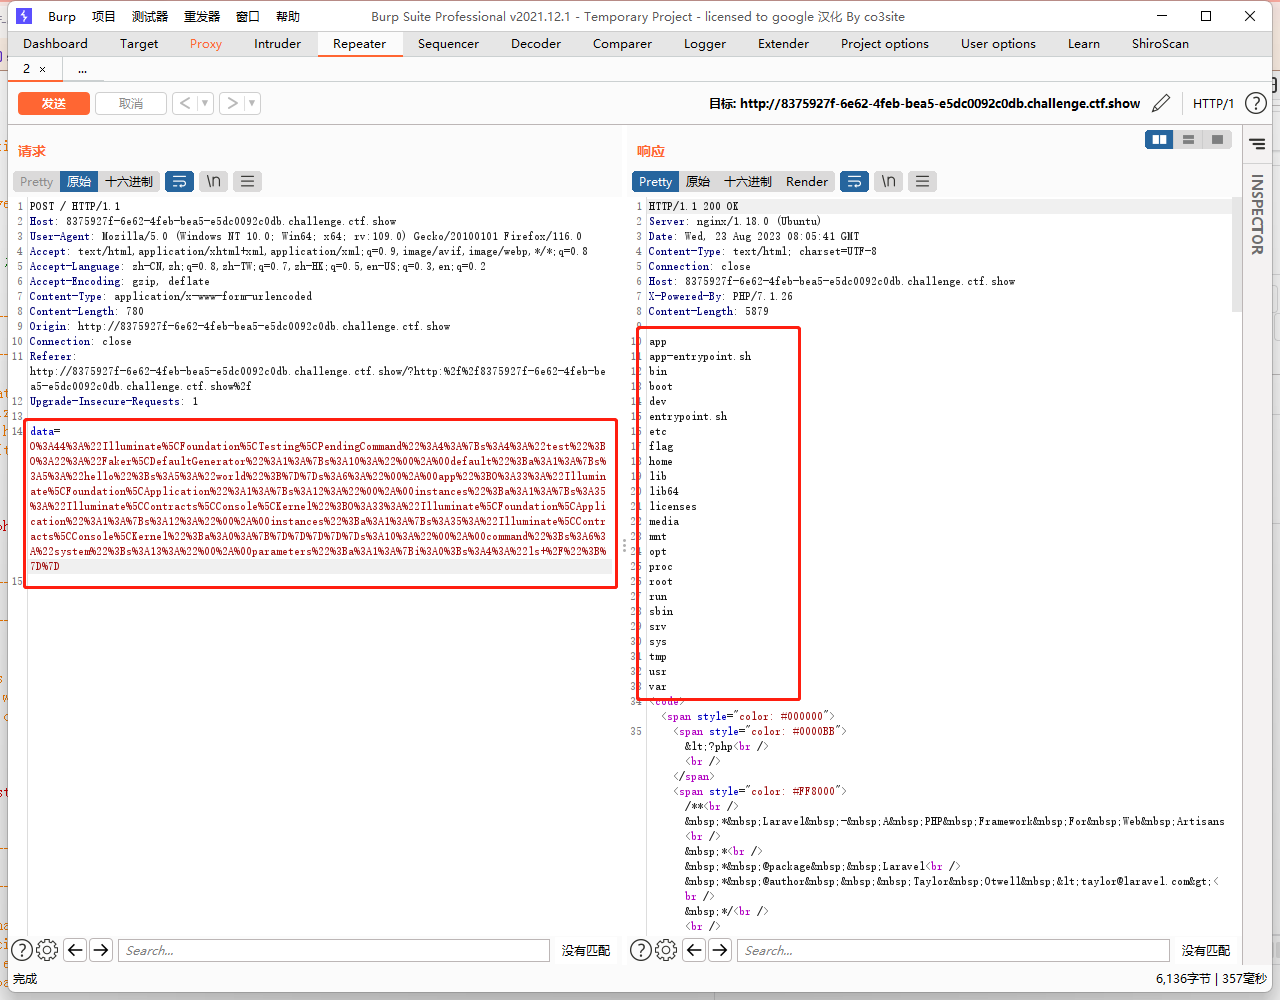Switch to the Decoder tab
Screen dimensions: 1280x1000
[536, 43]
